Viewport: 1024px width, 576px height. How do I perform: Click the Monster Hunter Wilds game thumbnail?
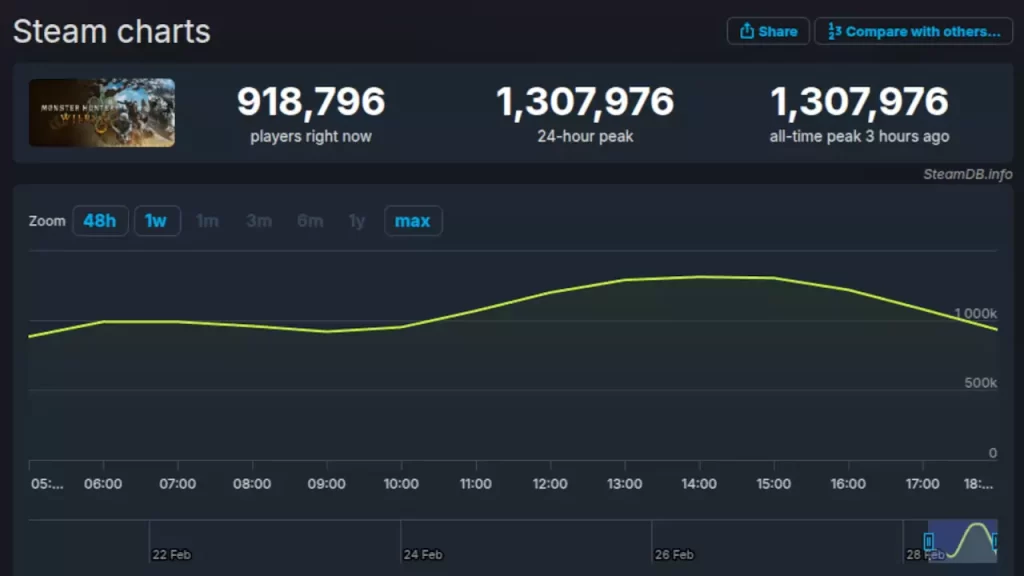click(101, 113)
